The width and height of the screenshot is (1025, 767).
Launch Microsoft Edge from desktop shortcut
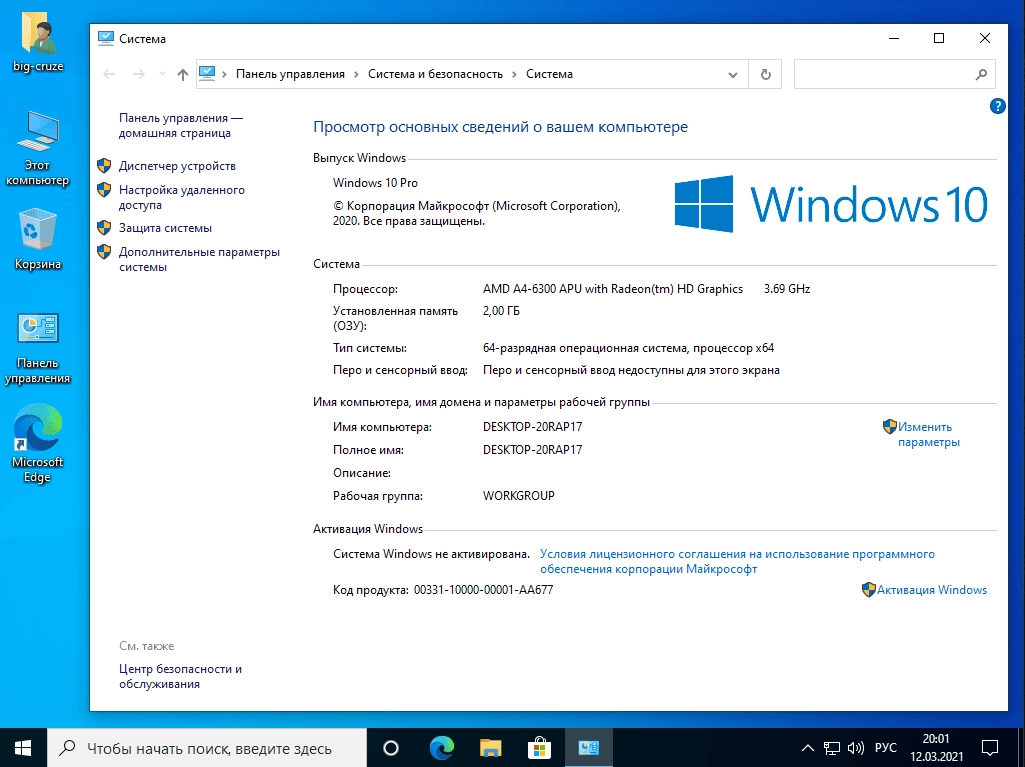point(38,443)
